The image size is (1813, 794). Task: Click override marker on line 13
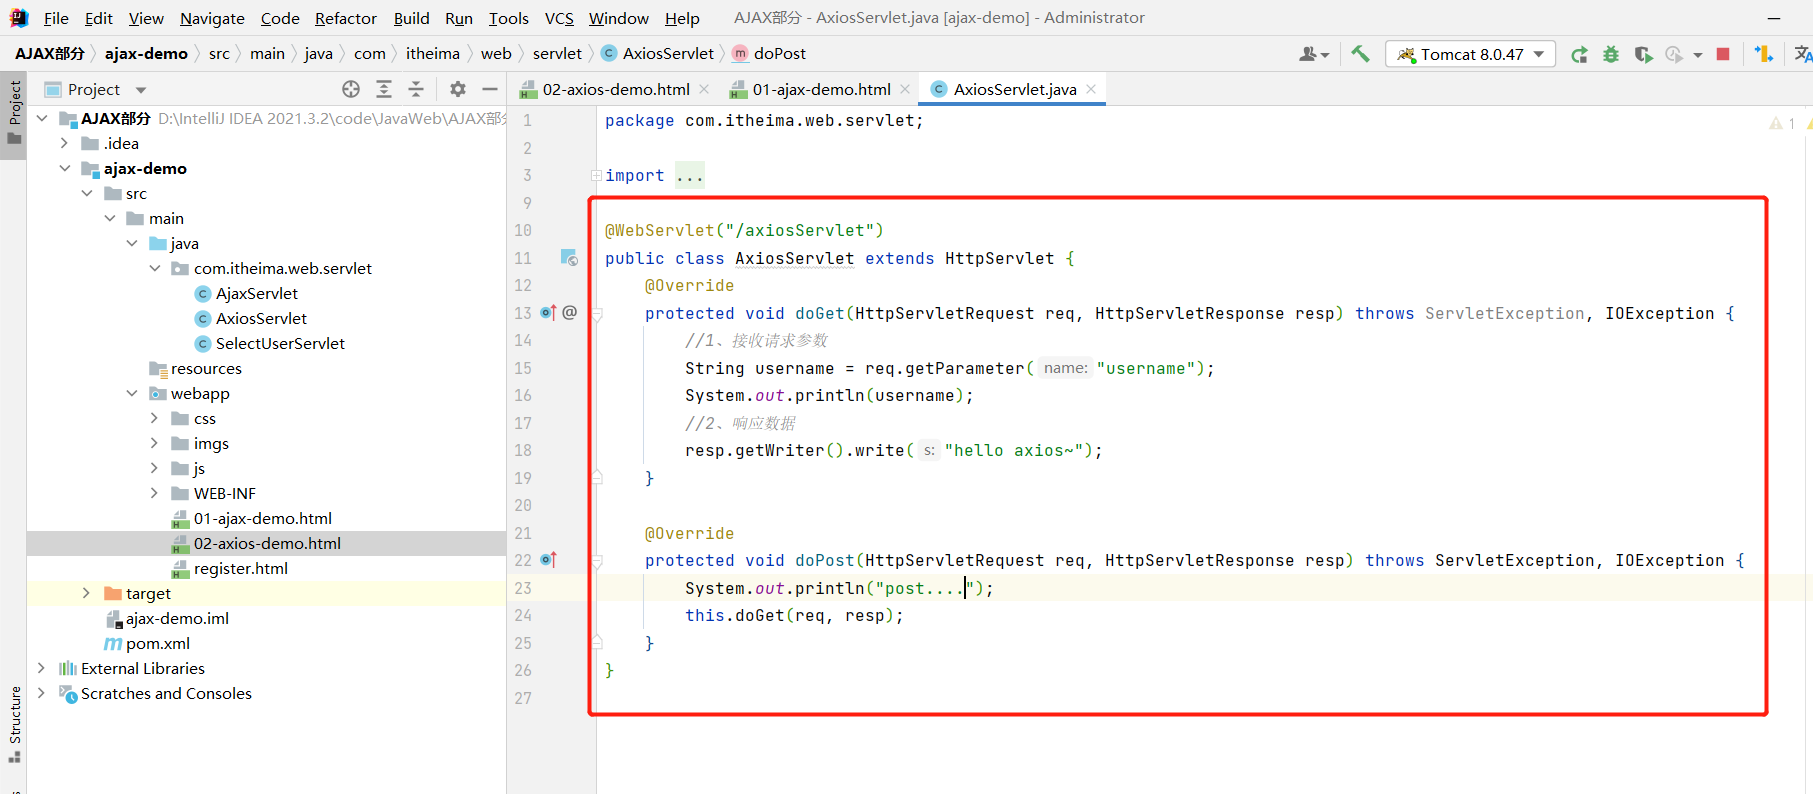point(548,313)
